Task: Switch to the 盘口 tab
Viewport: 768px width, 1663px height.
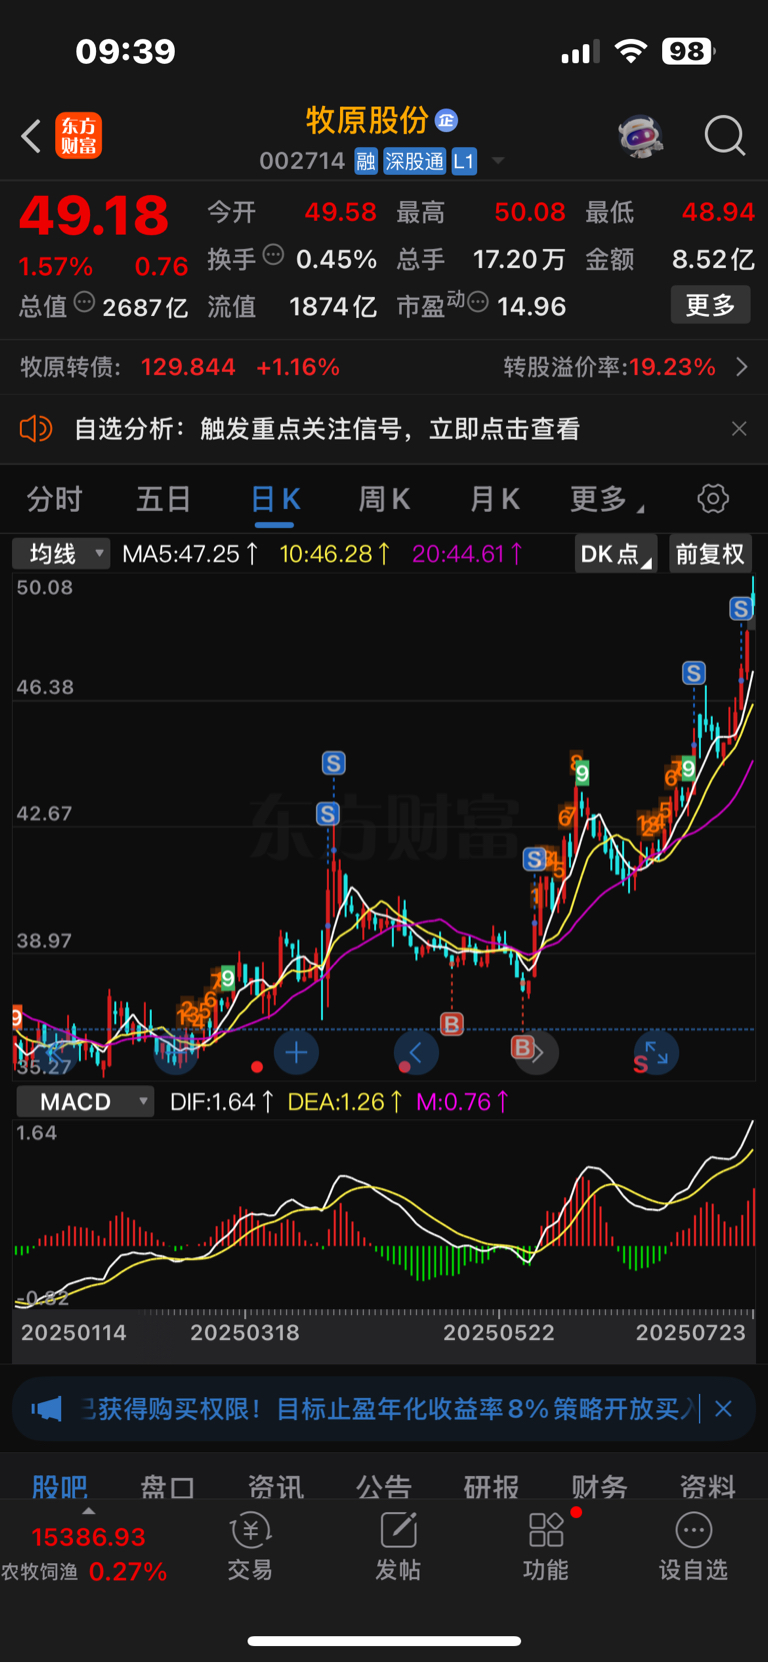Action: [x=167, y=1487]
